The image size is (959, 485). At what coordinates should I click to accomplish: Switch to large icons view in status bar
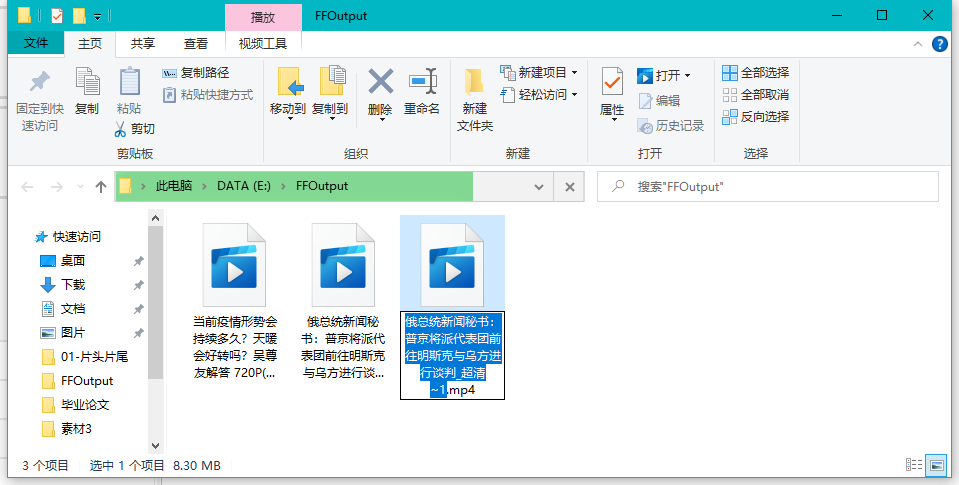936,465
